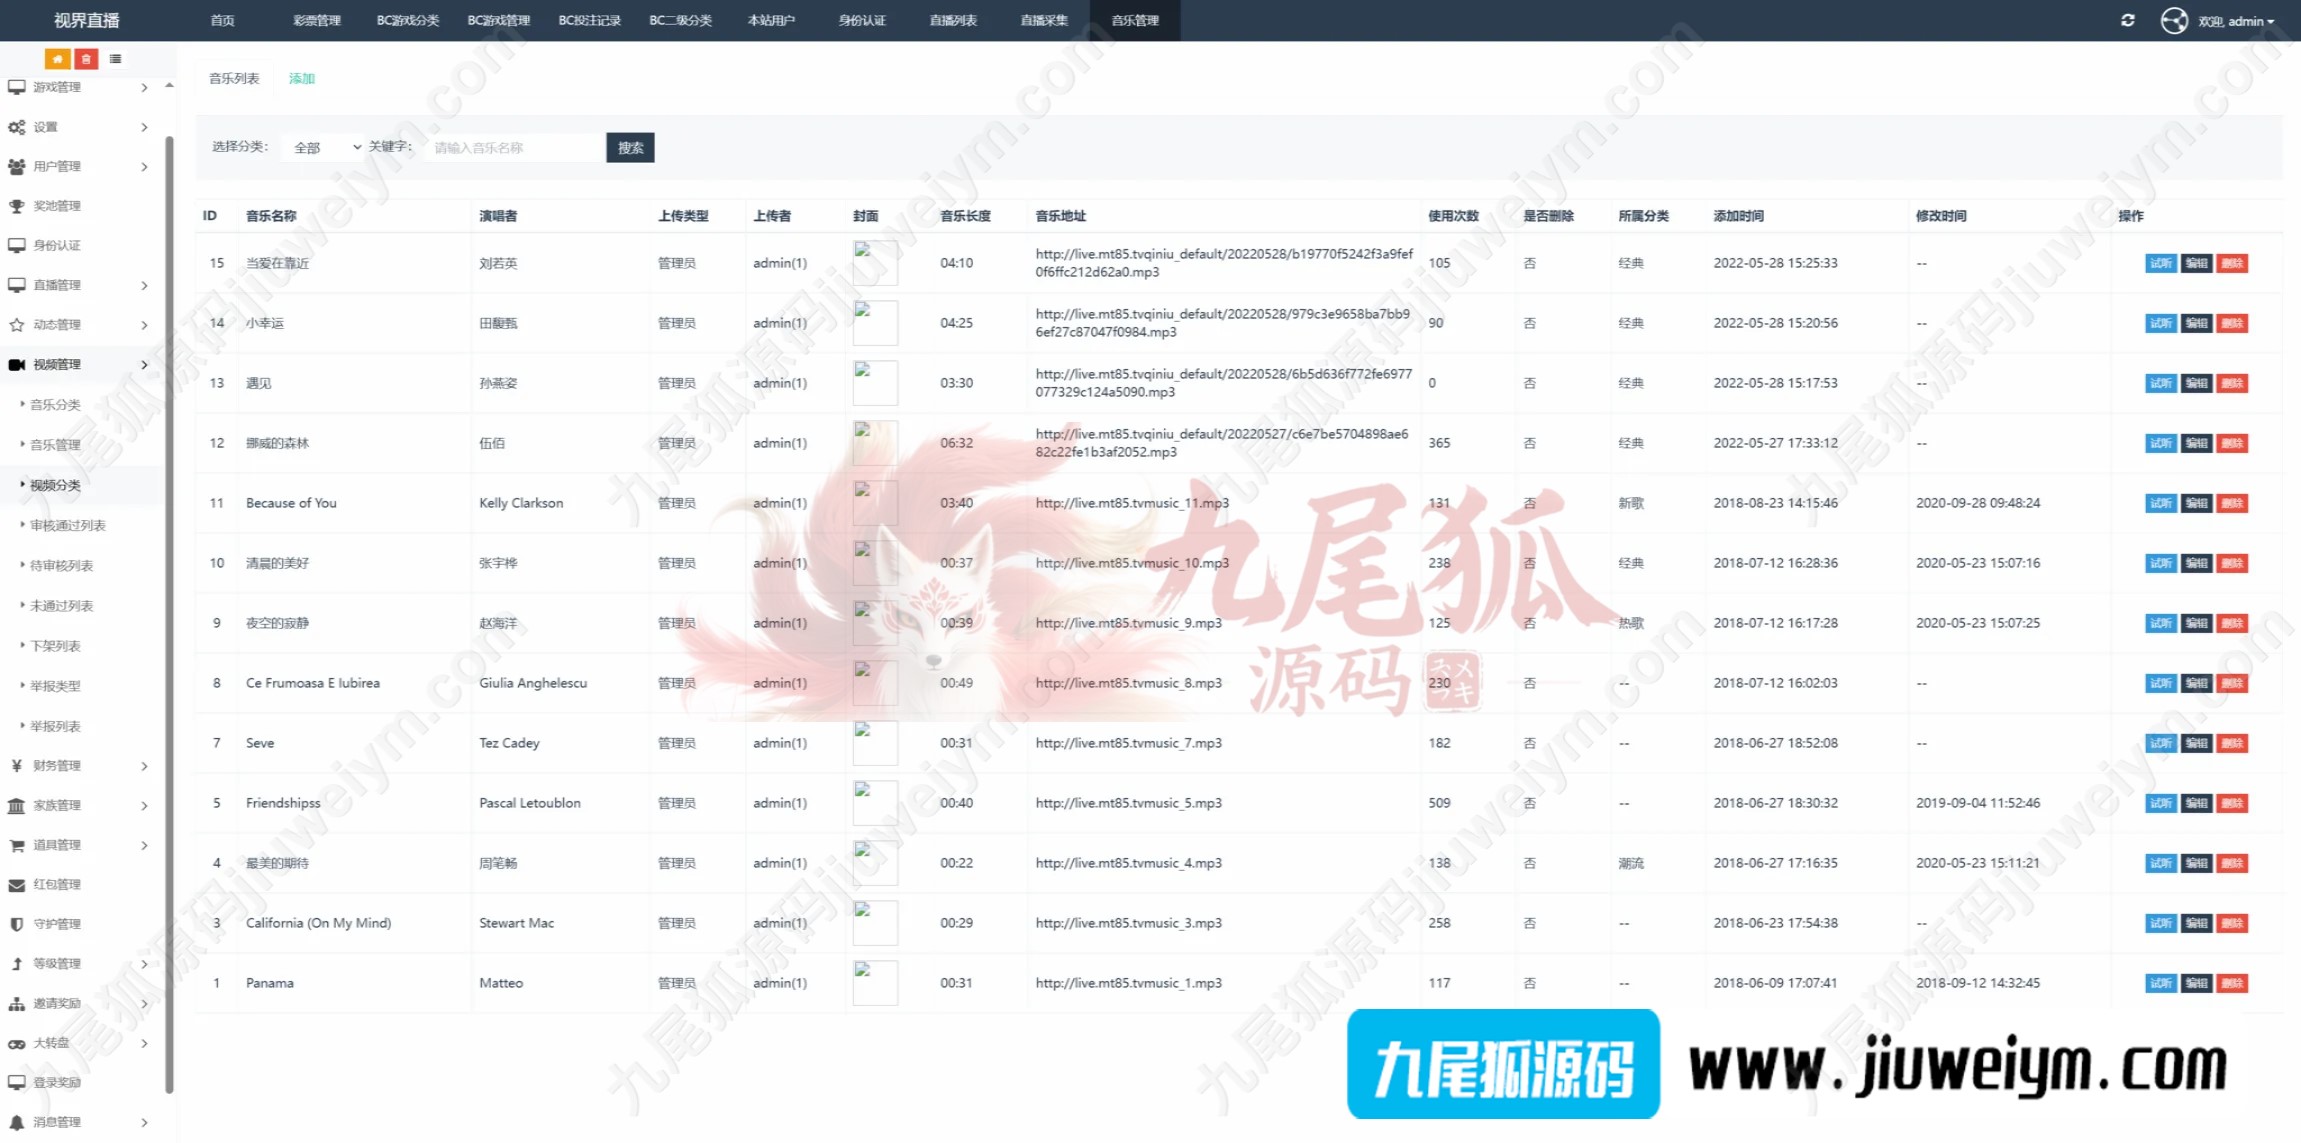Expand the 财务管理 sidebar chevron
Screen dimensions: 2301x1143
[145, 766]
